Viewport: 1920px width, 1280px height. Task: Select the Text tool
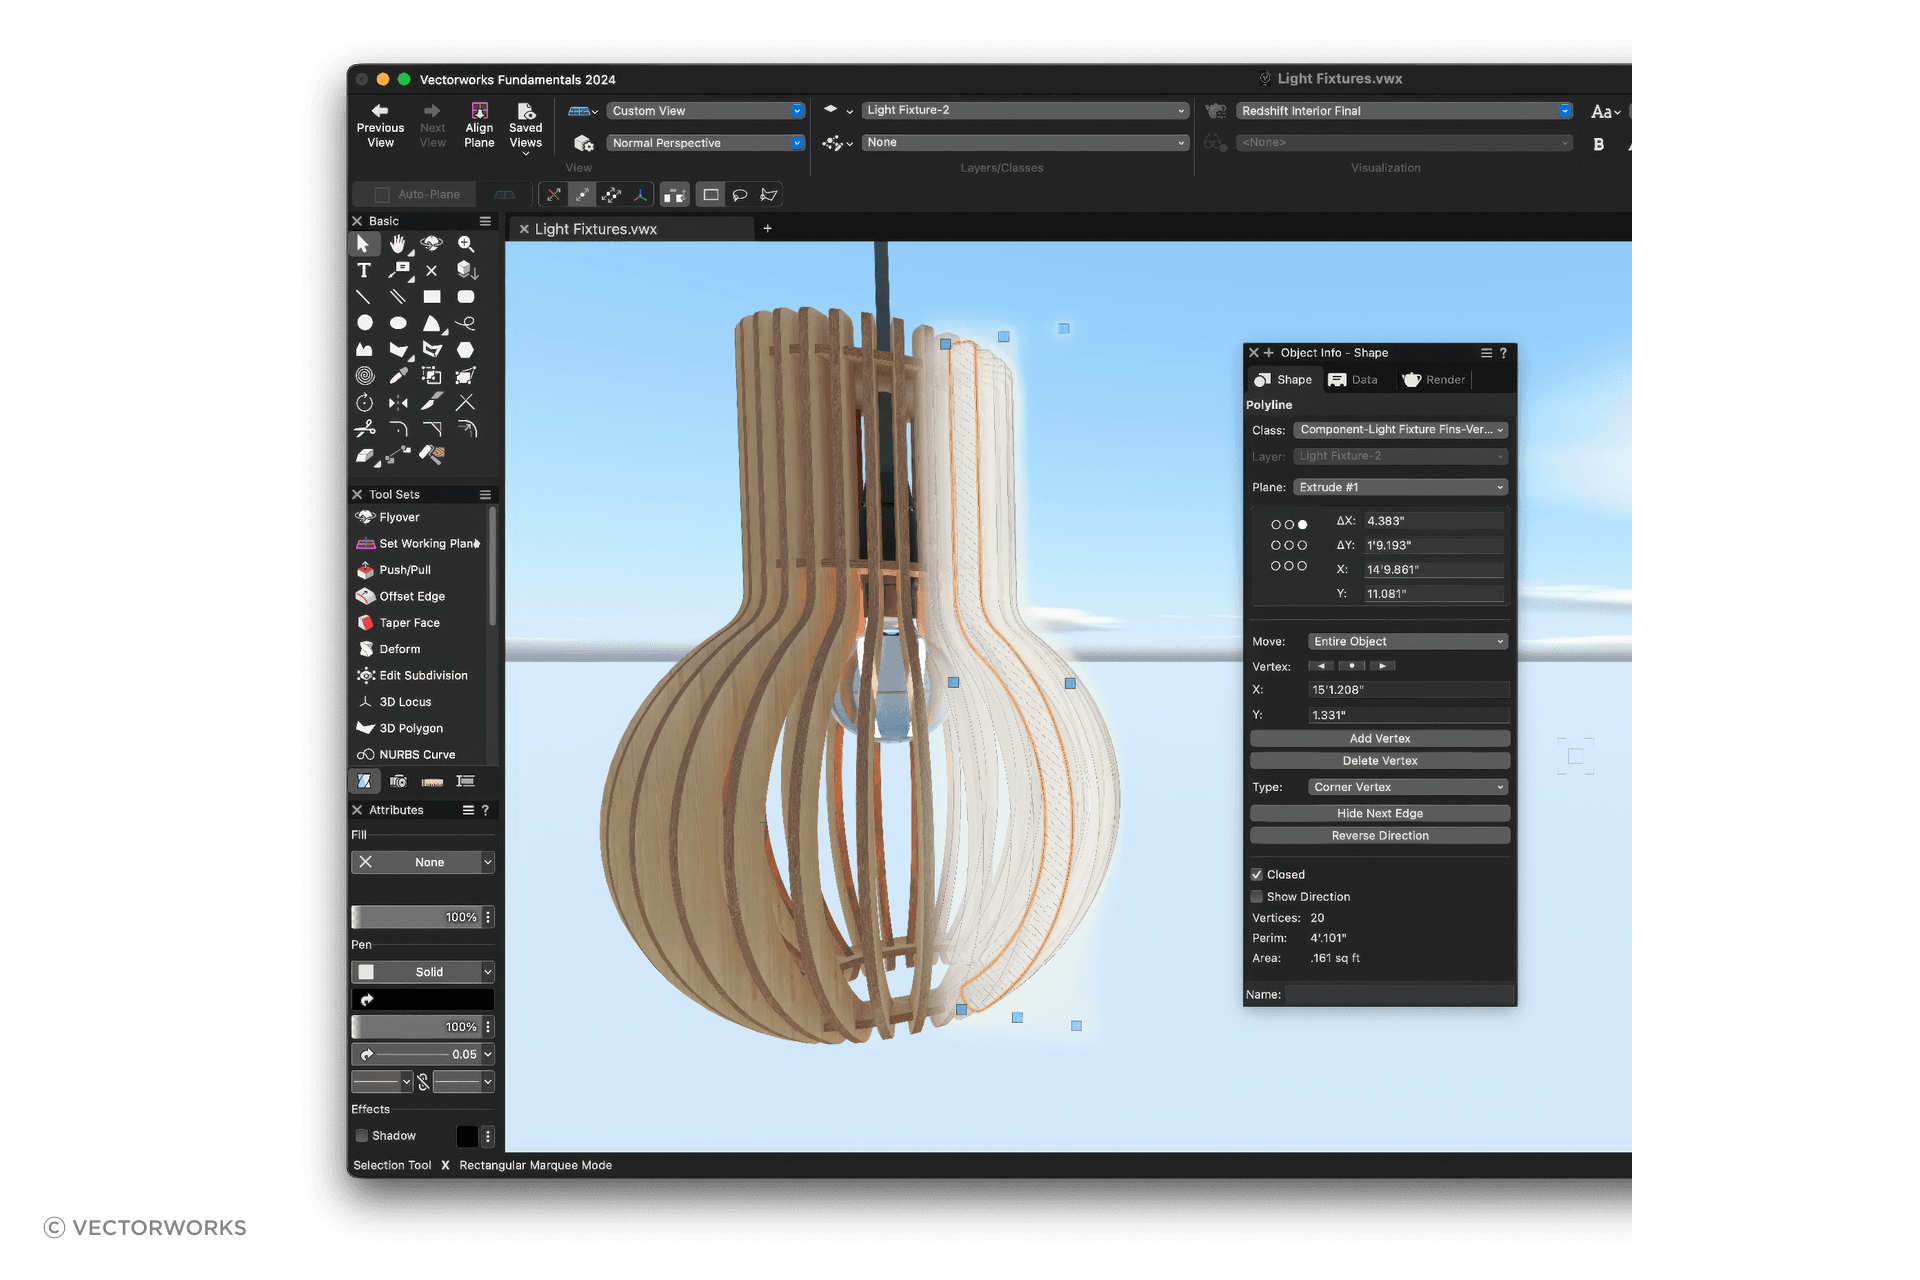click(364, 270)
